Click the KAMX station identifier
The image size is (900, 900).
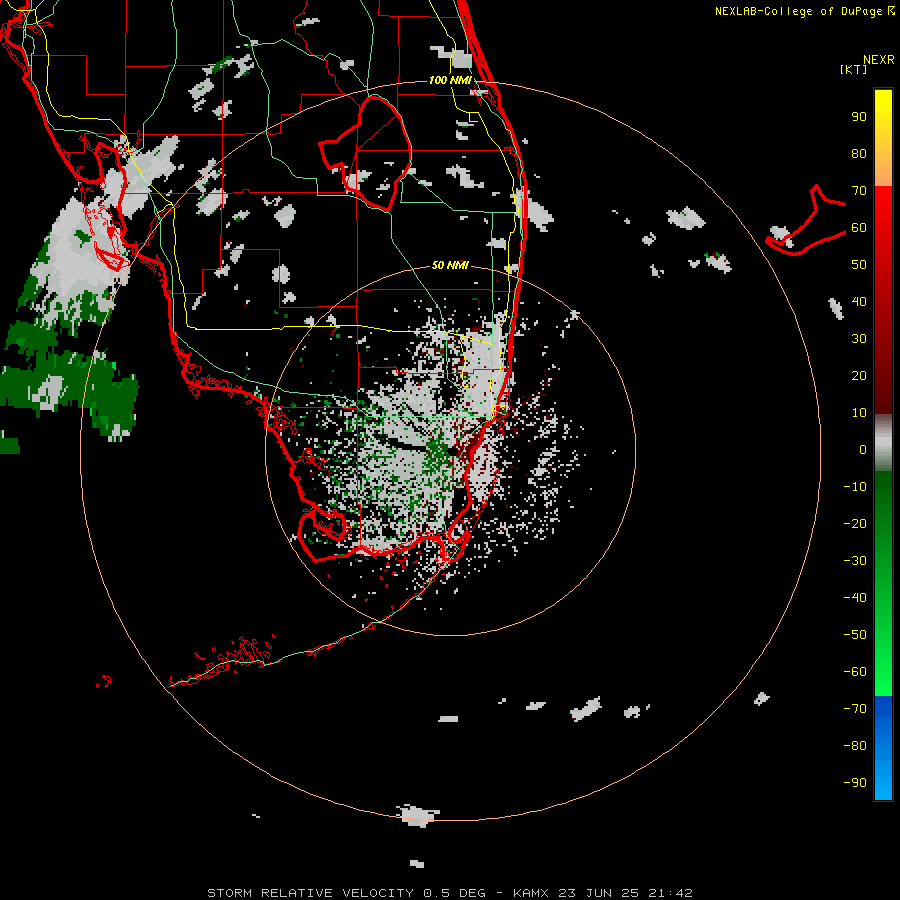[x=532, y=893]
